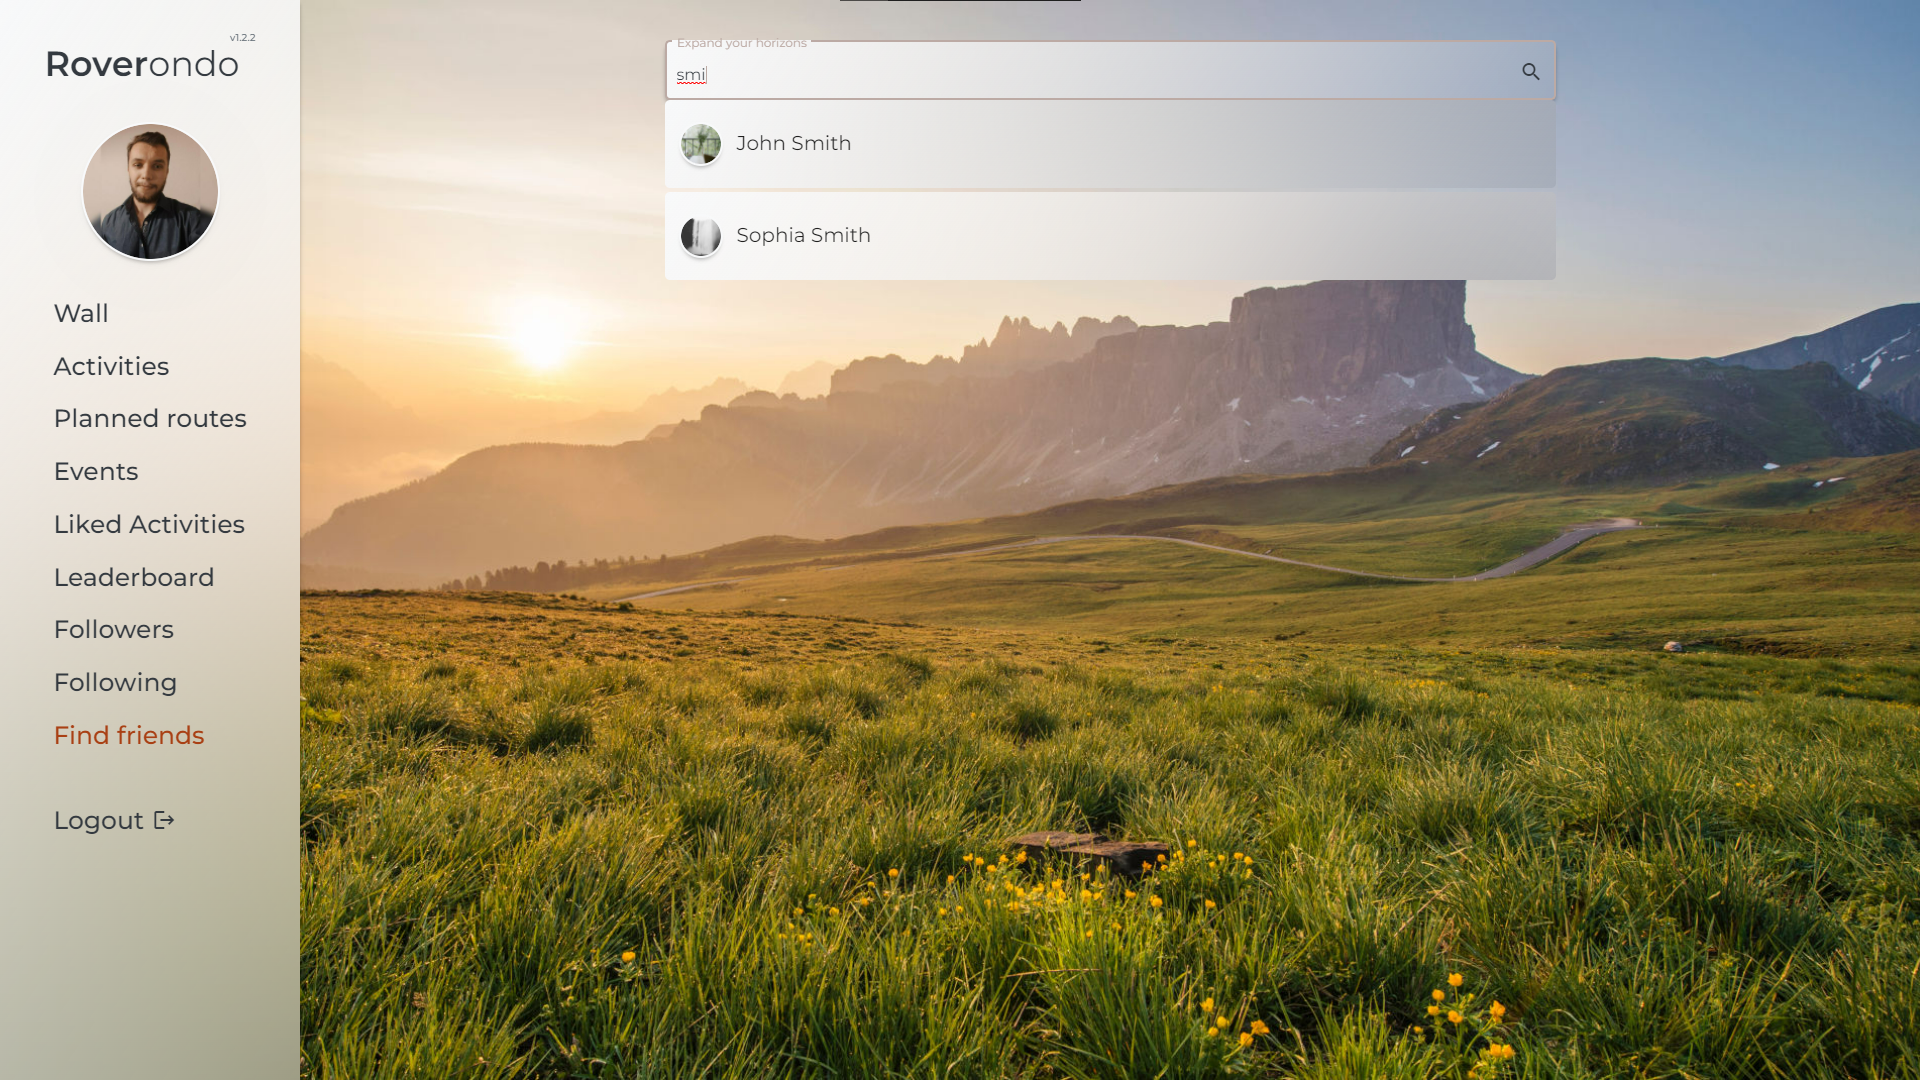Screen dimensions: 1920x1080
Task: Go to the Wall page
Action: point(81,313)
